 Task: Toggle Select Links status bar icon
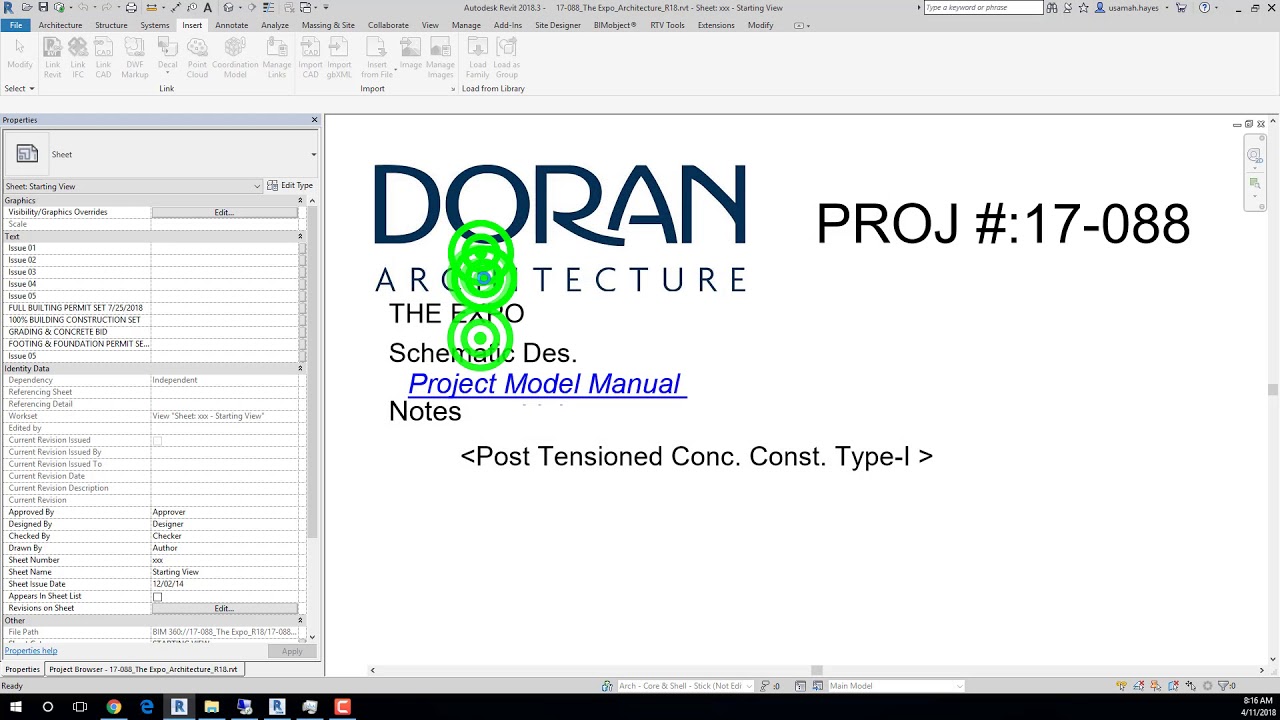point(1121,686)
